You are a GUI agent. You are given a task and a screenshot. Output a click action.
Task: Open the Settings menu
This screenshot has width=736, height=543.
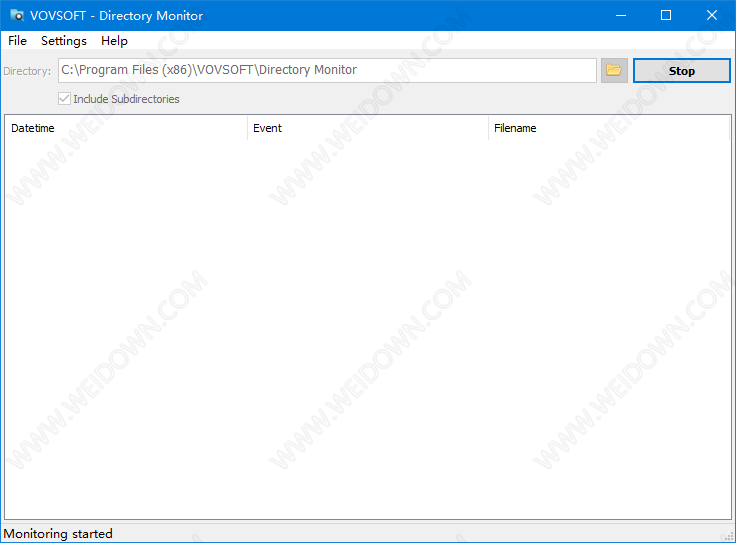click(64, 41)
